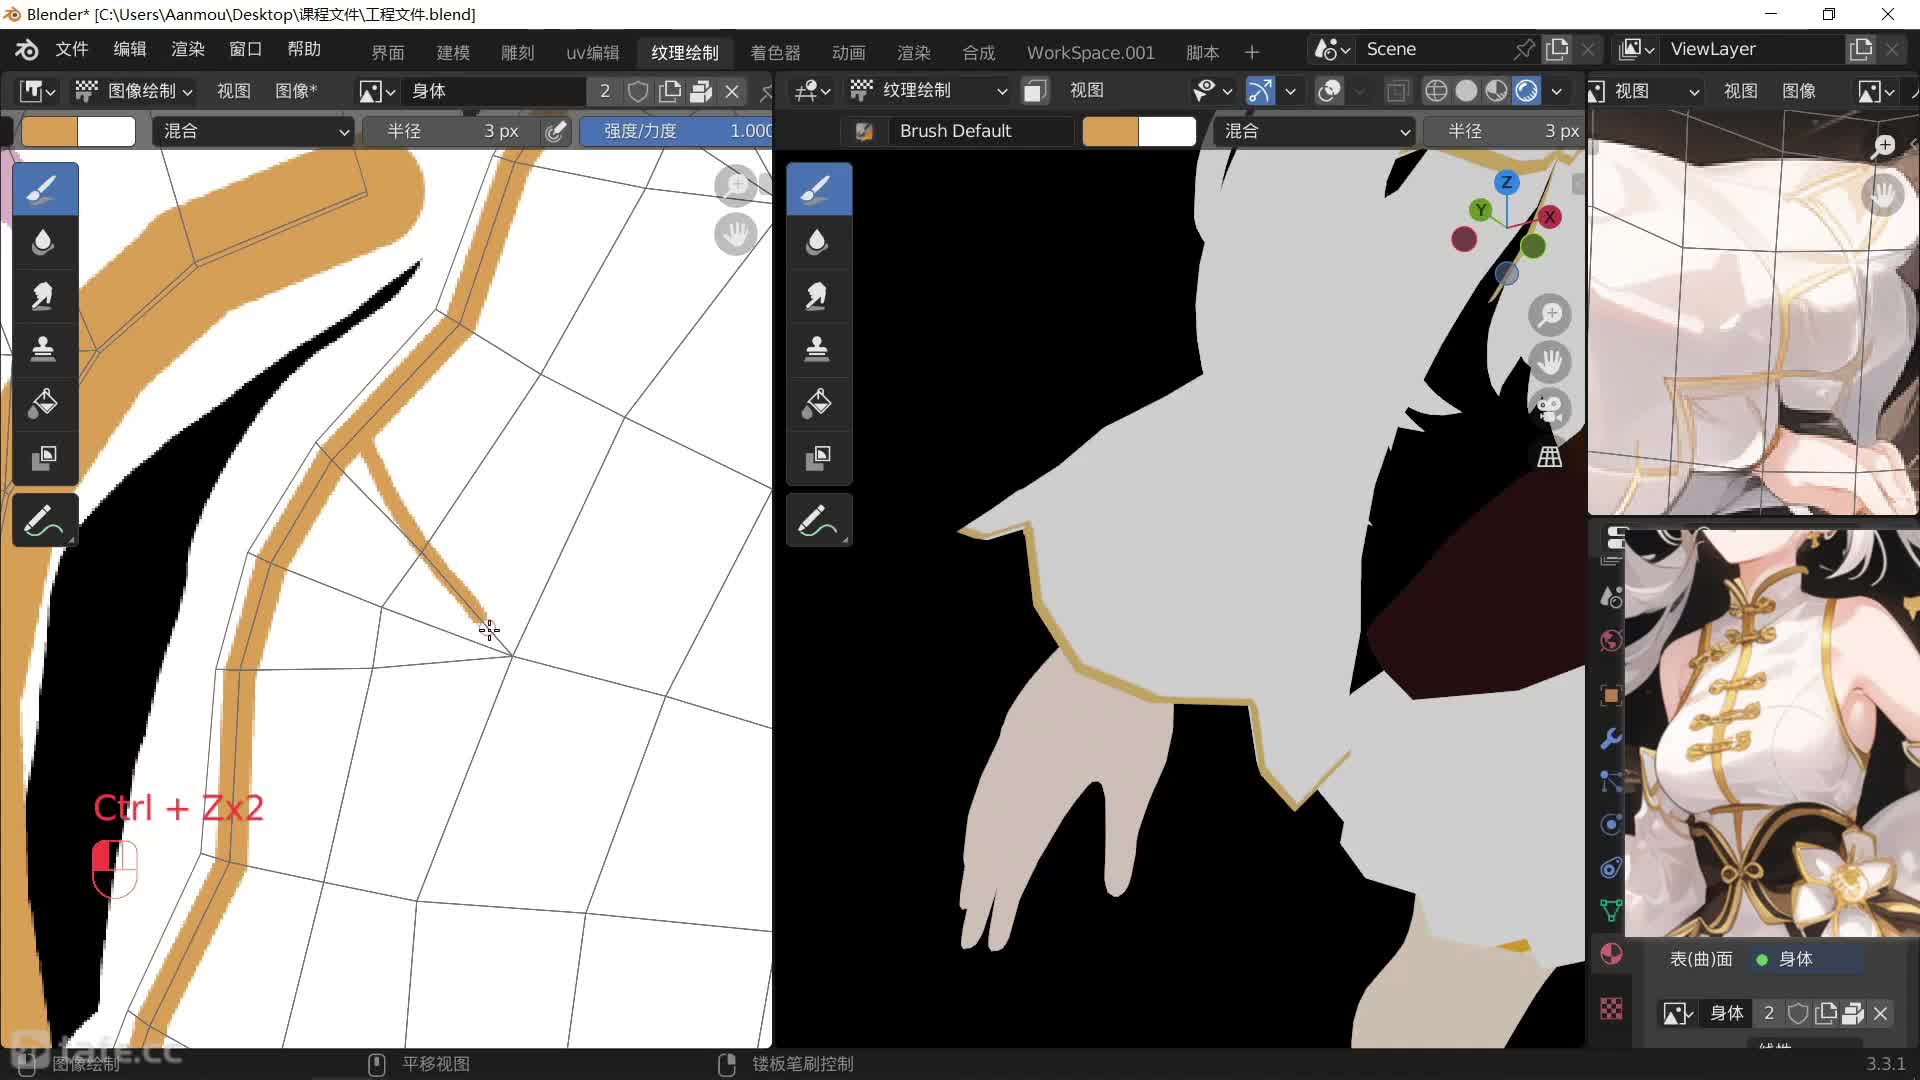Click the 半径 radius field in image editor
Viewport: 1920px width, 1080px height.
pyautogui.click(x=452, y=131)
